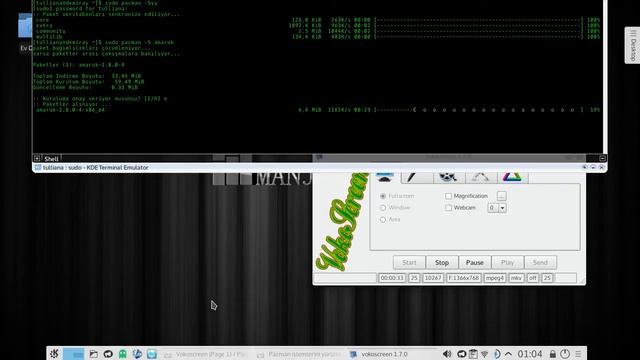Click the Start recording button
The height and width of the screenshot is (360, 640).
(409, 262)
